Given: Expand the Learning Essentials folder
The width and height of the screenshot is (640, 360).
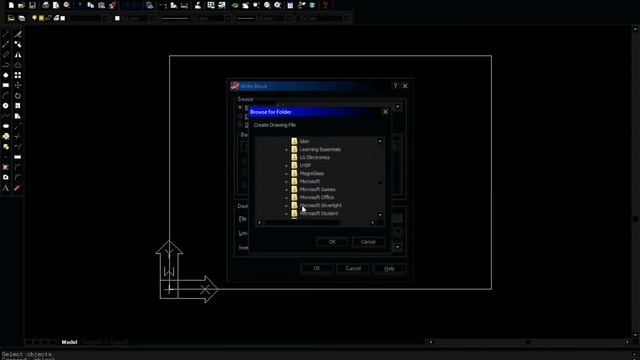Looking at the screenshot, I should [x=286, y=150].
